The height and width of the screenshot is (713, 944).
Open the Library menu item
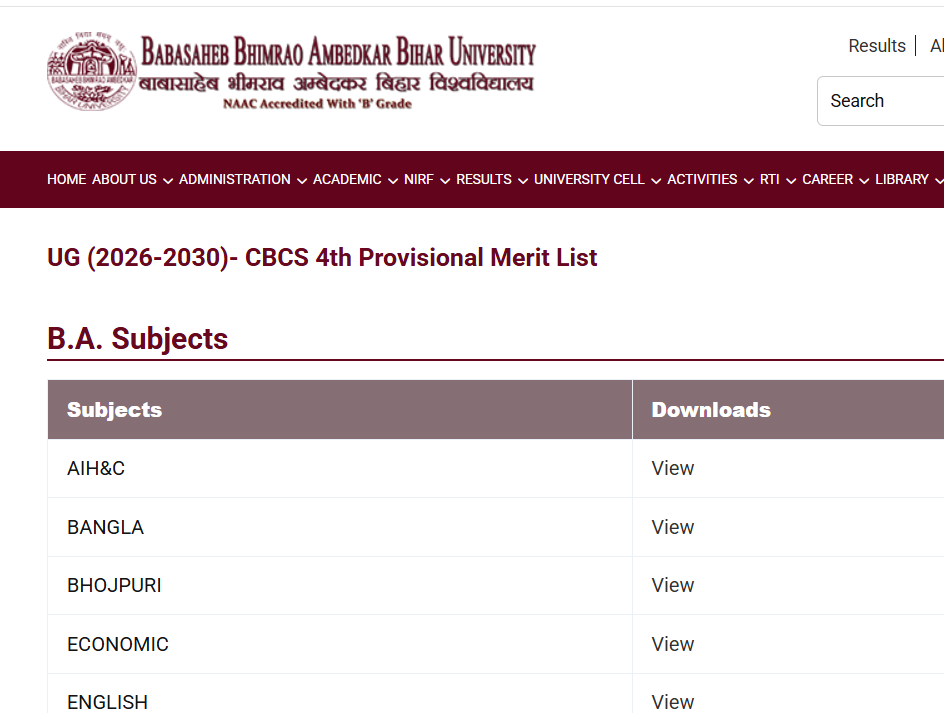[x=901, y=179]
